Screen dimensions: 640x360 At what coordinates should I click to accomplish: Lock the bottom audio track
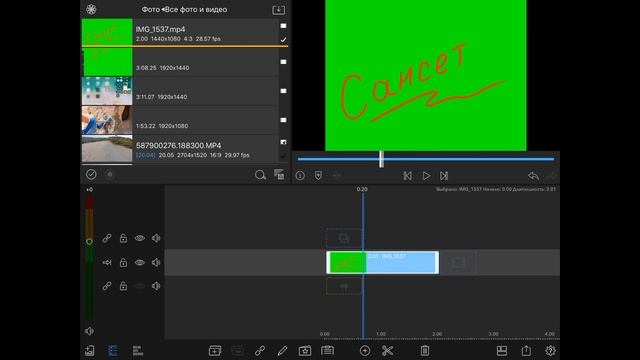coord(123,286)
